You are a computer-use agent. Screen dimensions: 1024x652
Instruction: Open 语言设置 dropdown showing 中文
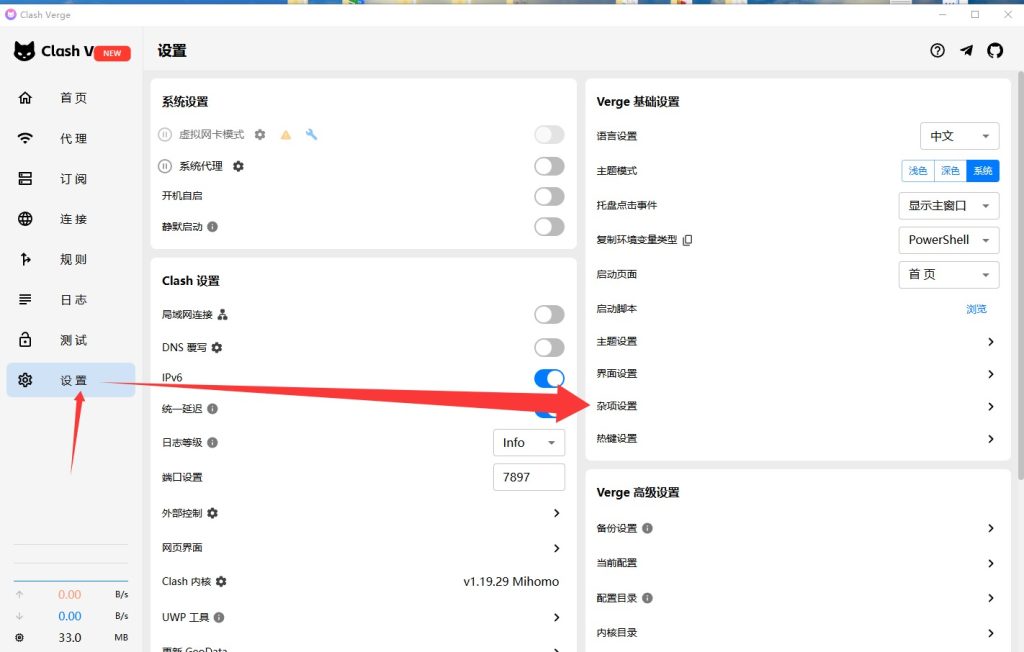click(959, 136)
